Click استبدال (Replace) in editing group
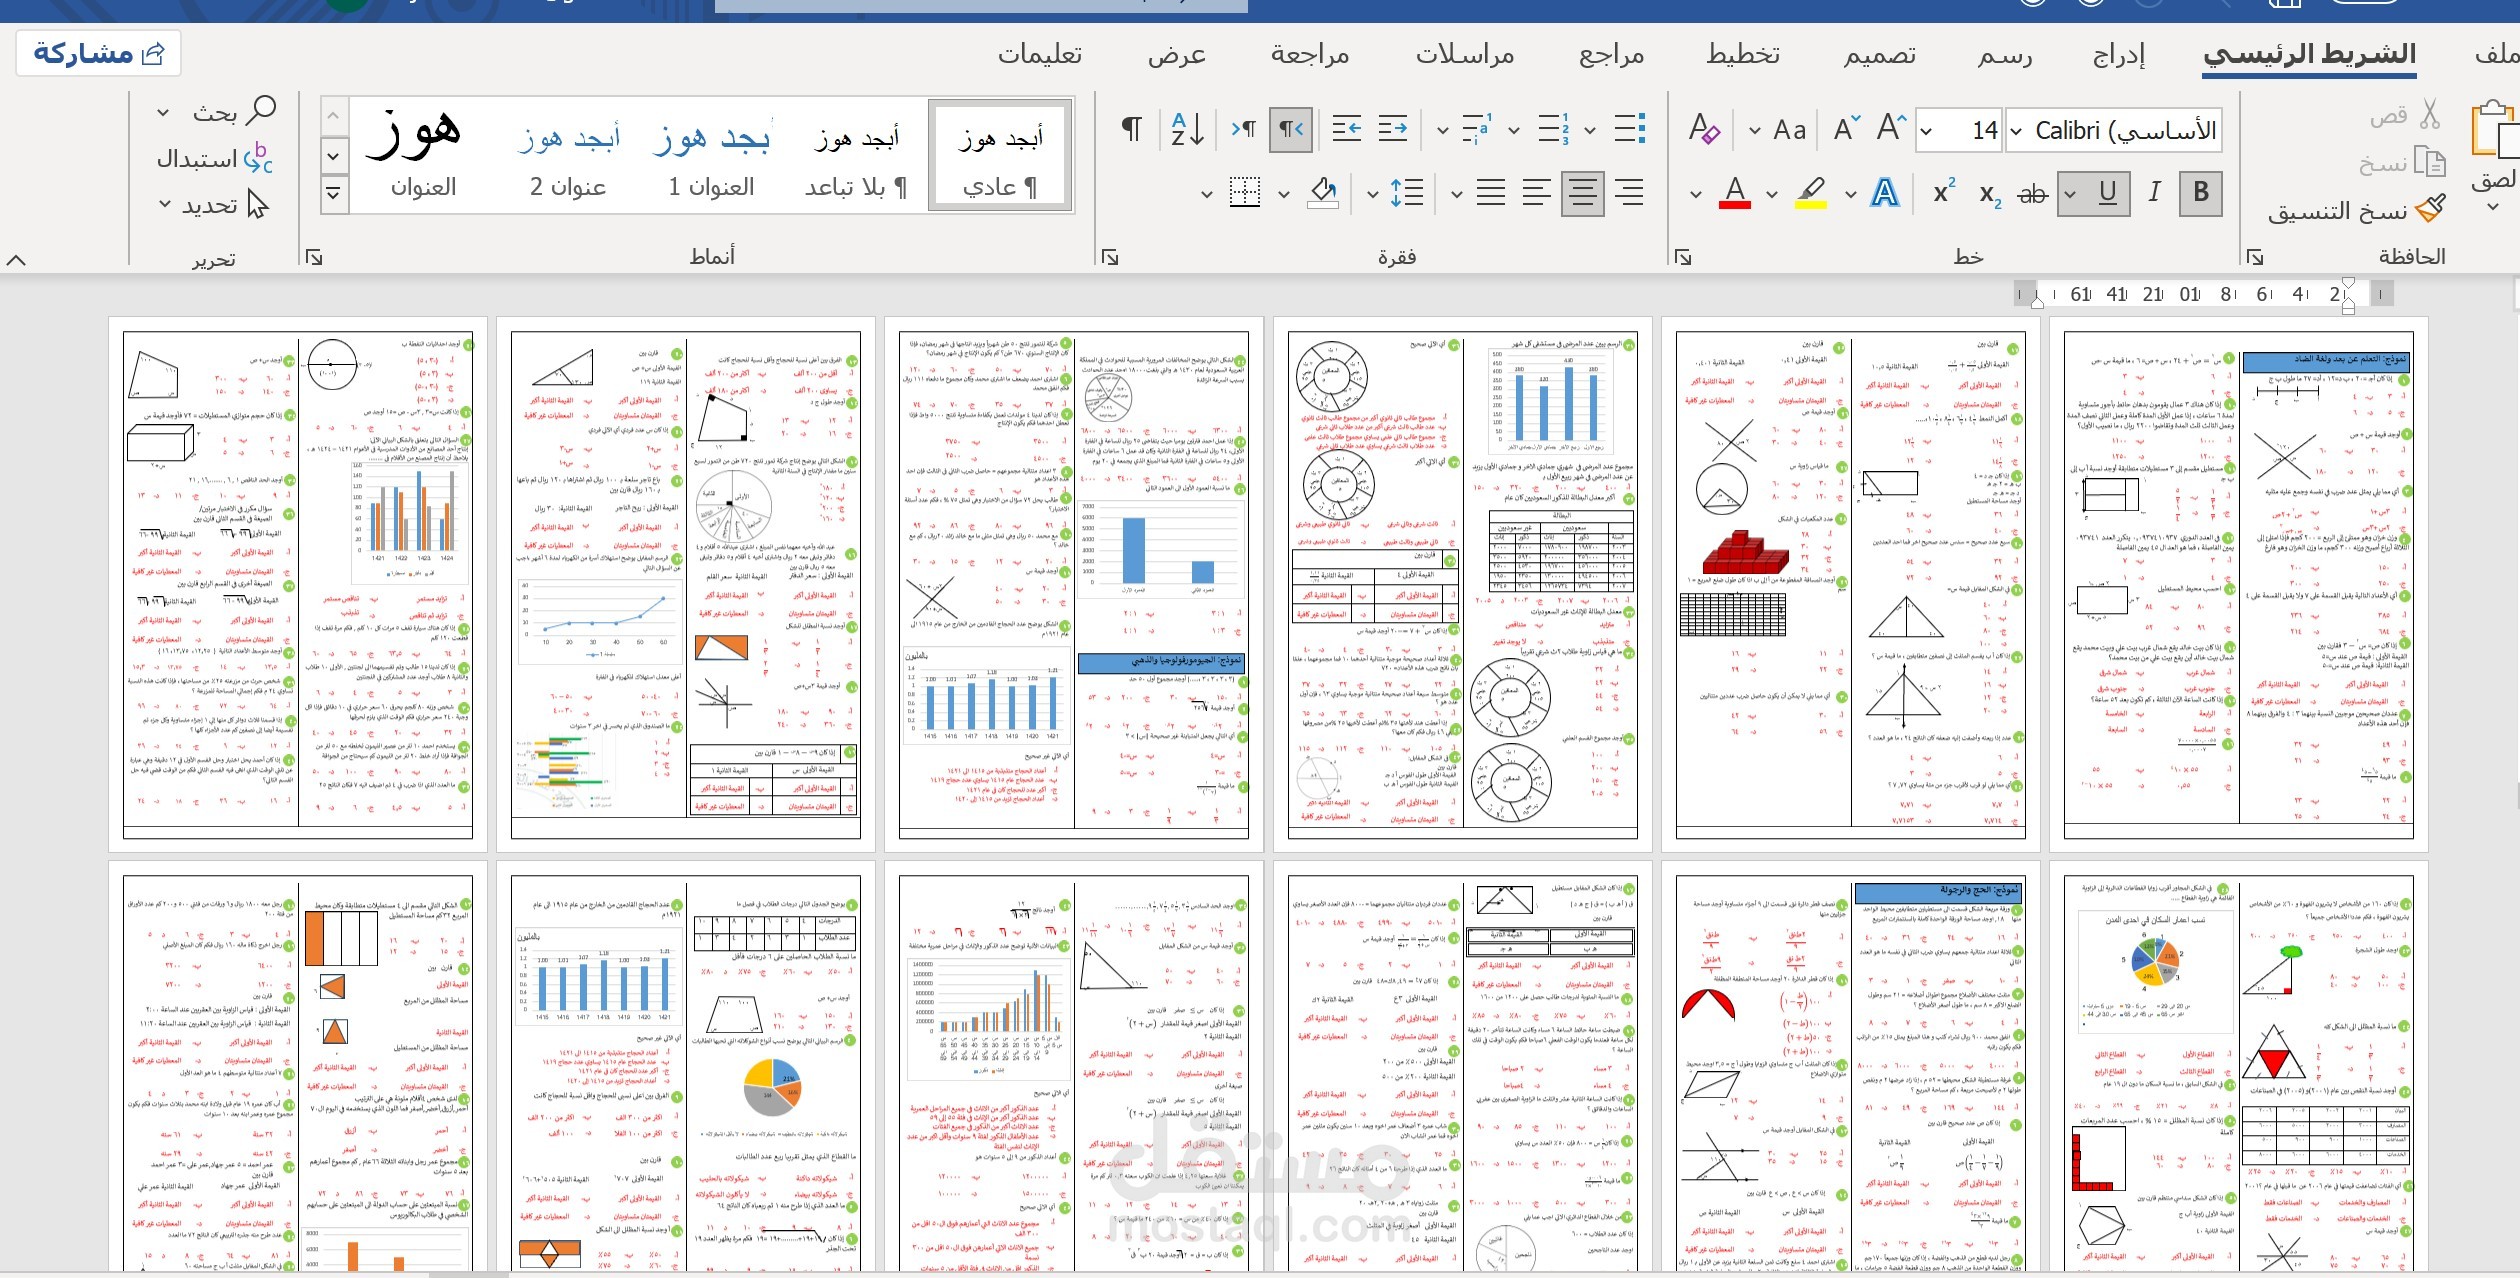This screenshot has height=1278, width=2520. pos(213,159)
